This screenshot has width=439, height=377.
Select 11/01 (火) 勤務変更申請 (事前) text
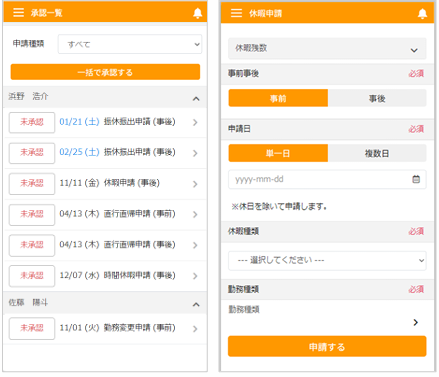117,328
